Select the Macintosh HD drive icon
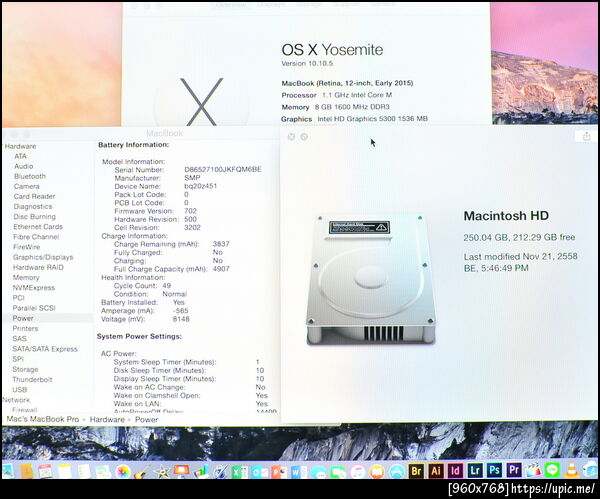600x499 pixels. point(371,279)
